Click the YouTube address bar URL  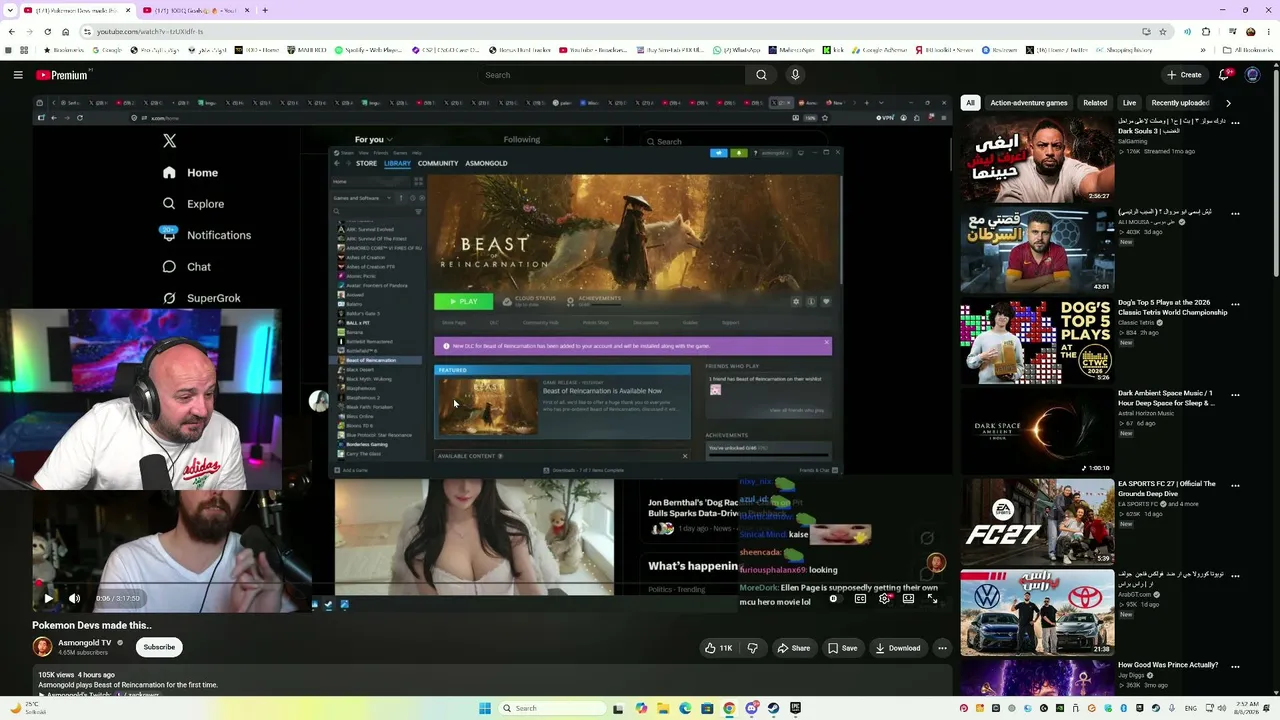(x=150, y=32)
